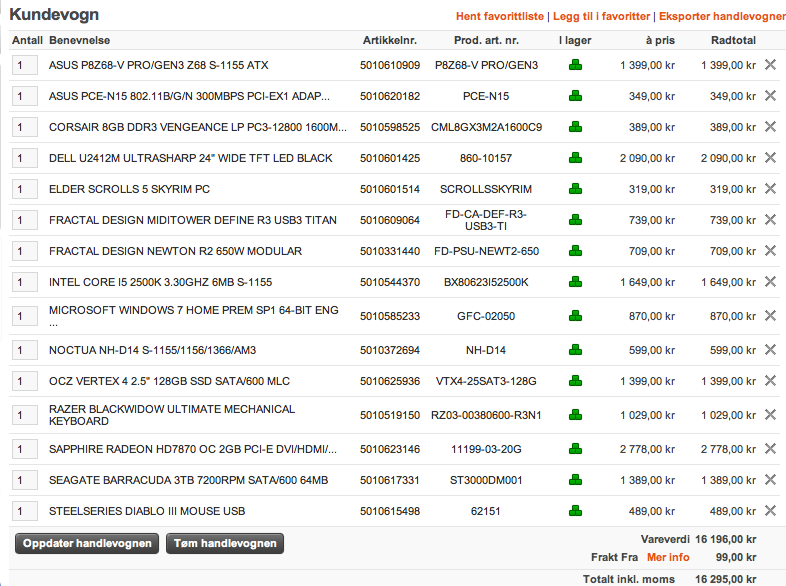Click the I lager column header

(x=575, y=40)
